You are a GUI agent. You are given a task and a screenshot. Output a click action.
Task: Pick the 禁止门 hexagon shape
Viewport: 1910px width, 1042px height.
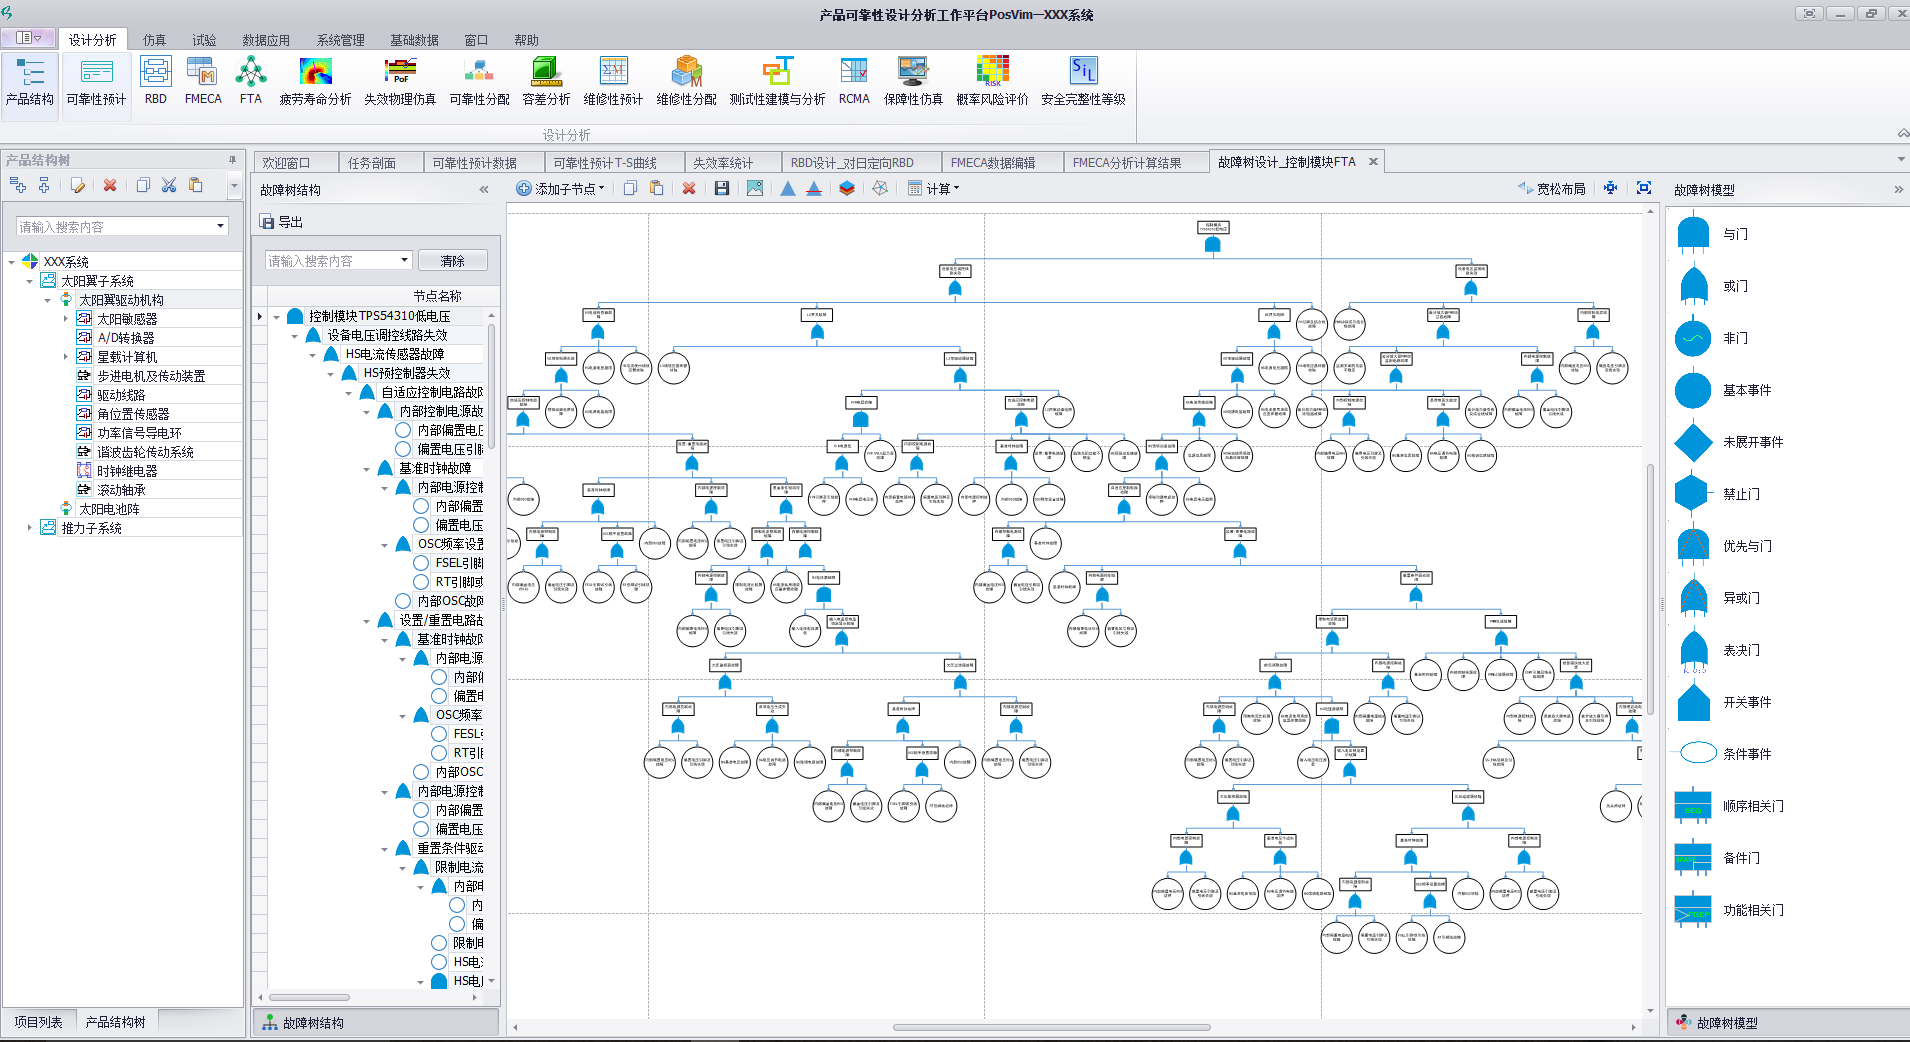click(x=1693, y=494)
